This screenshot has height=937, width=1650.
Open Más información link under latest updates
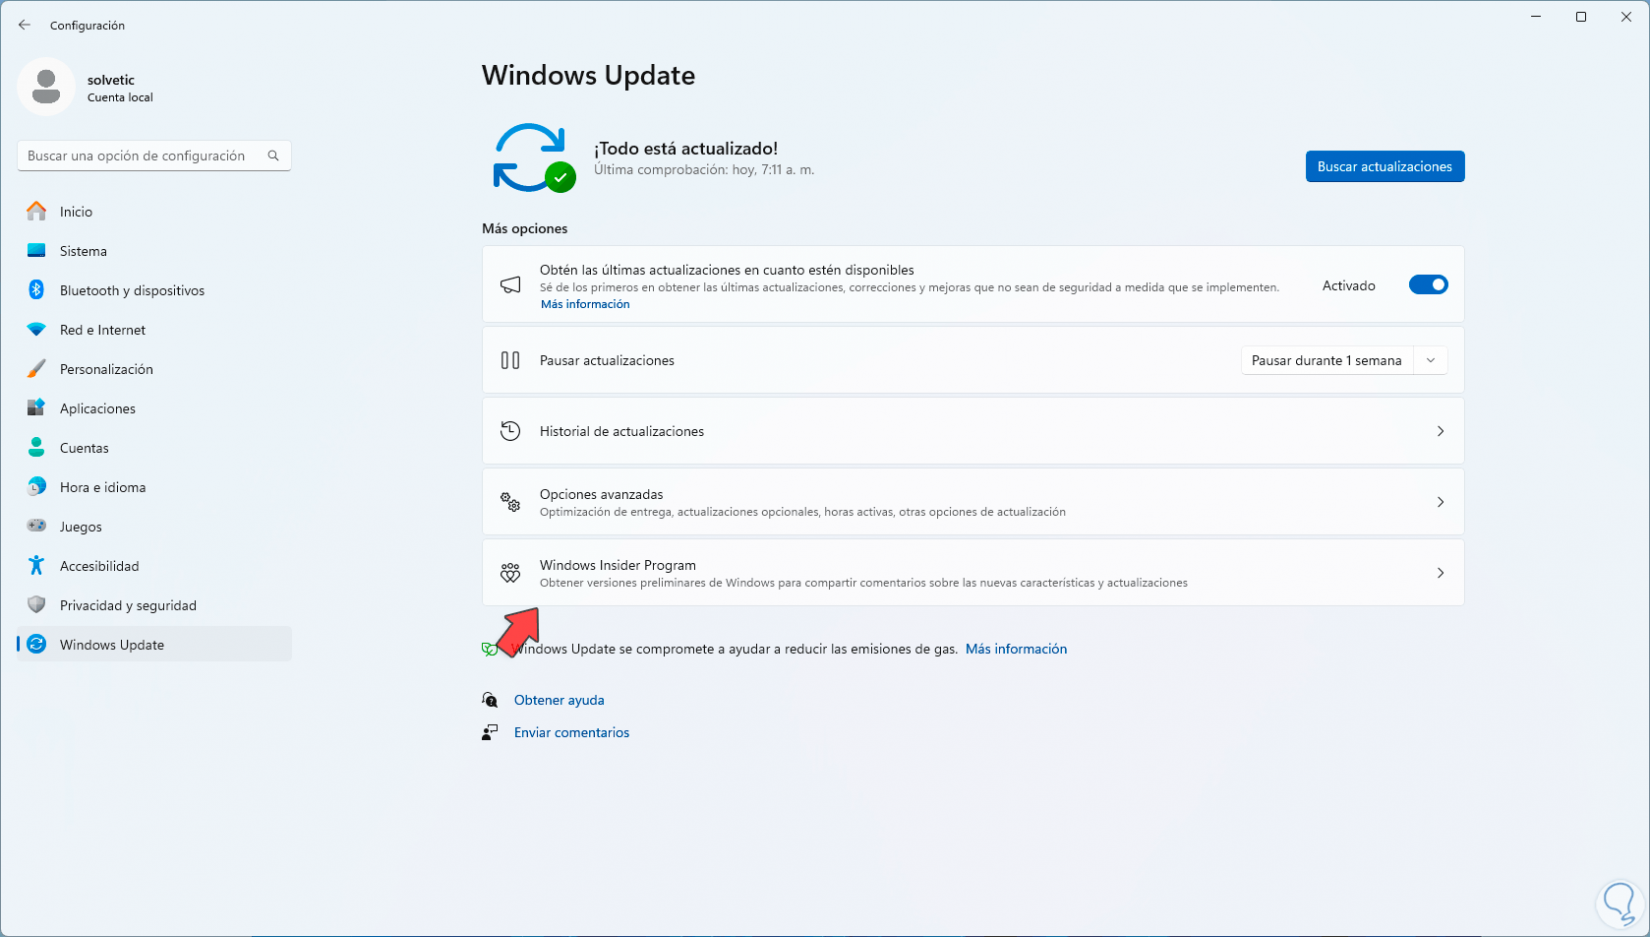point(585,304)
